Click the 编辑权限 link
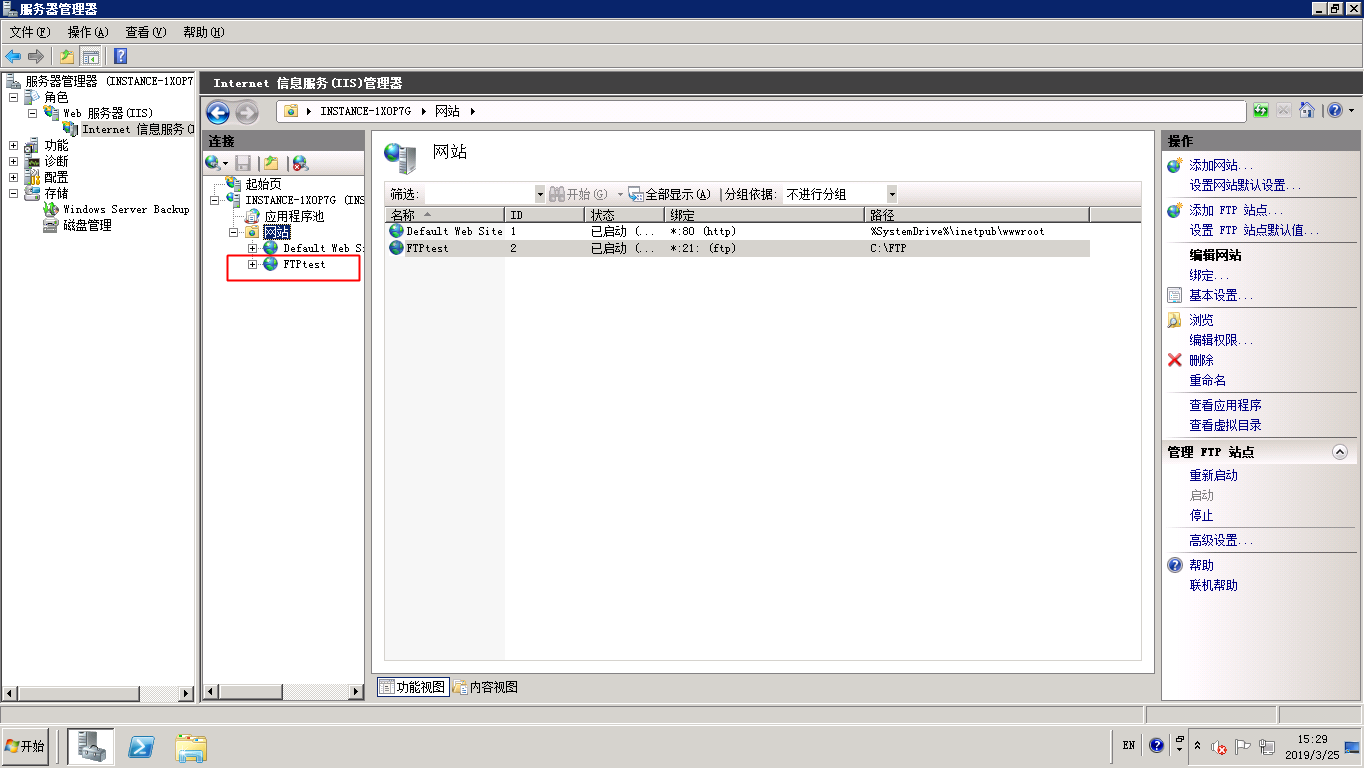This screenshot has width=1364, height=768. click(1221, 340)
